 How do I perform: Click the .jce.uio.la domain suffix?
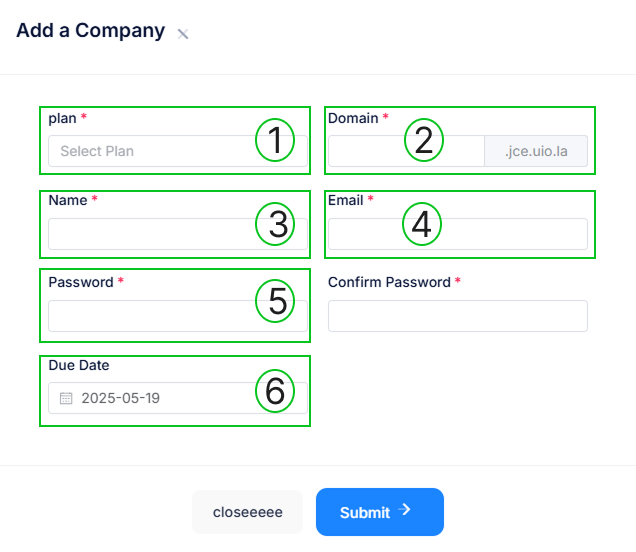click(535, 151)
